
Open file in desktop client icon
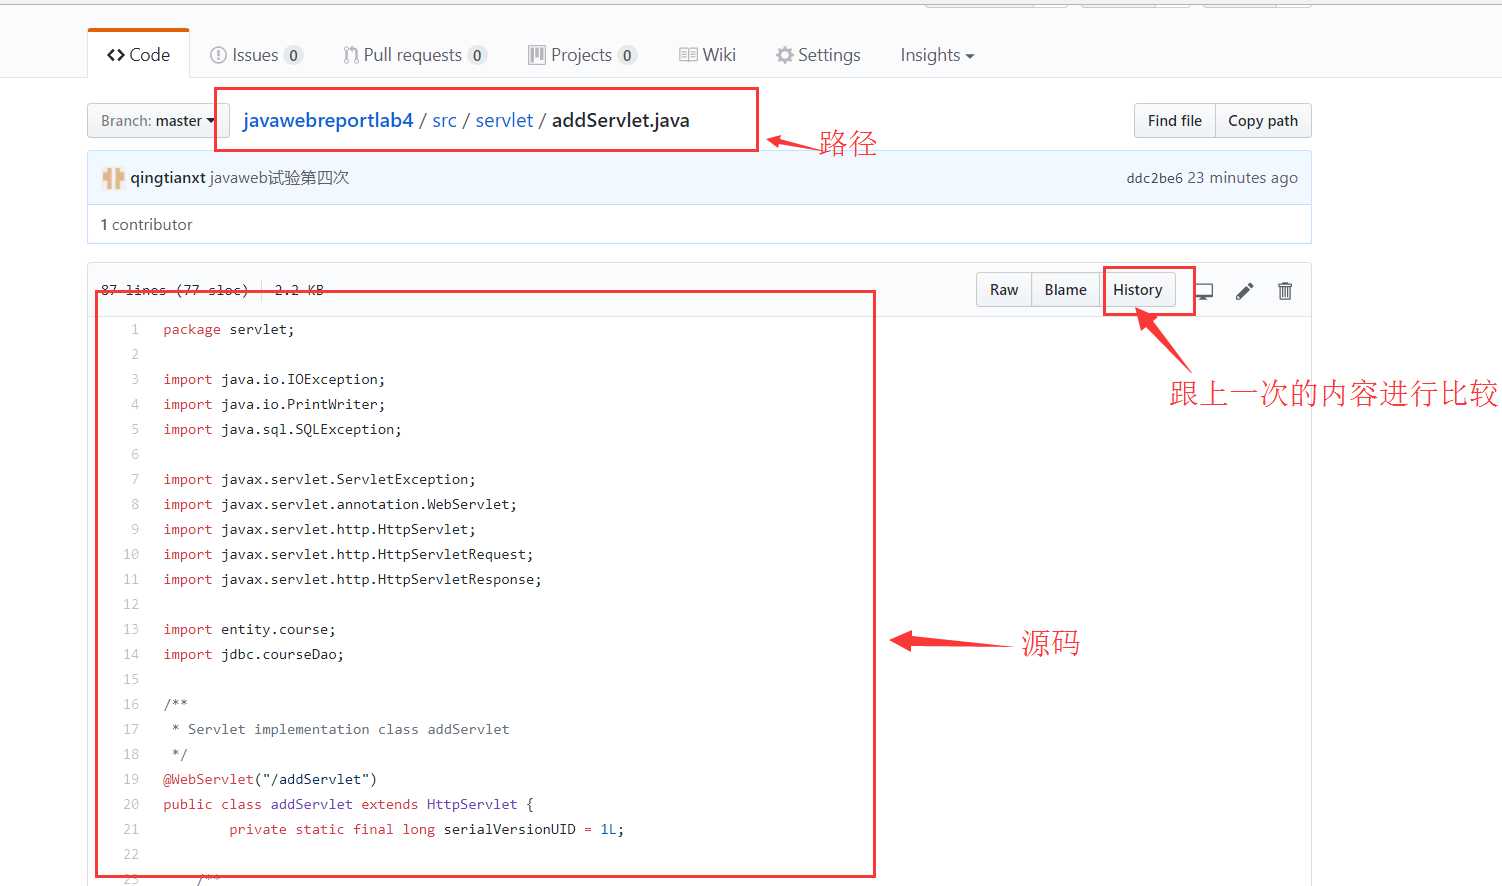(1205, 291)
